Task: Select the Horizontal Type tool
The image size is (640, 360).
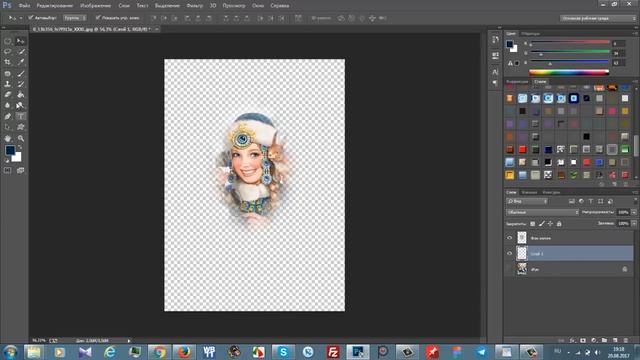Action: point(20,116)
